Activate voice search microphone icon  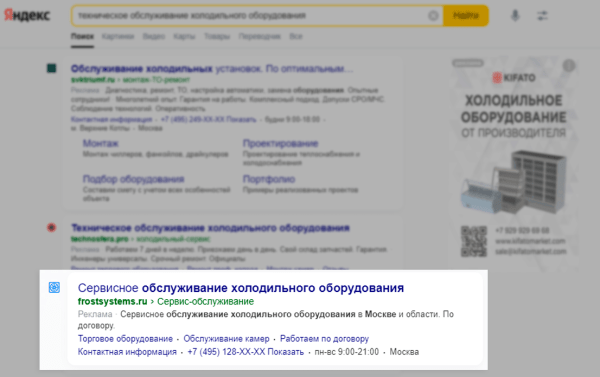point(515,16)
